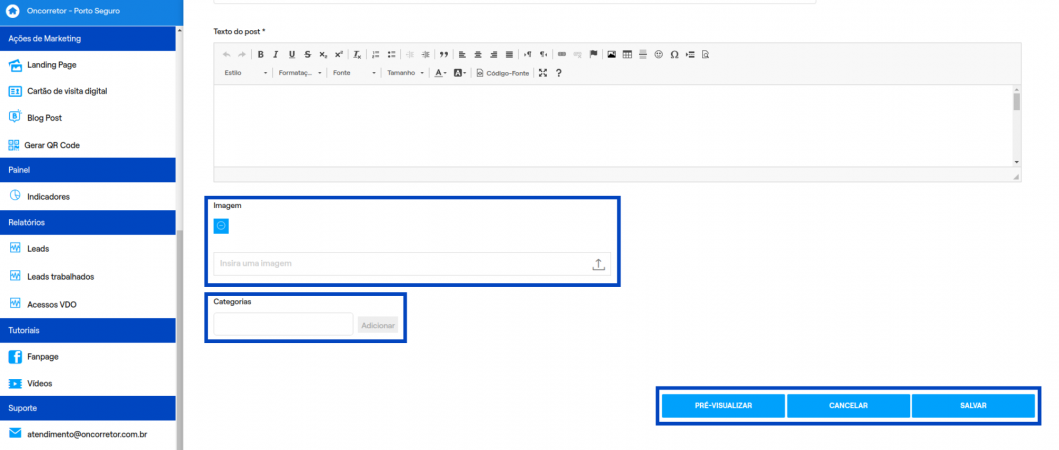
Task: Click the Insira uma imagem field
Action: point(412,264)
